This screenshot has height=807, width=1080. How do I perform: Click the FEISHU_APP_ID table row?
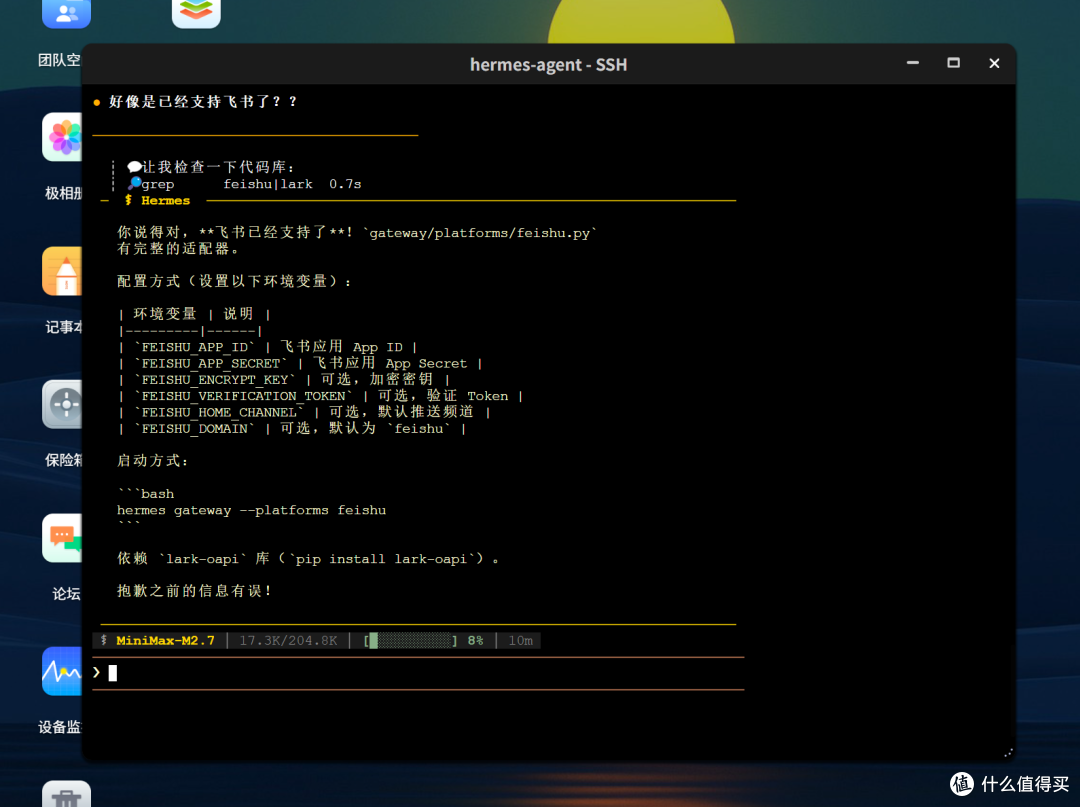[267, 346]
